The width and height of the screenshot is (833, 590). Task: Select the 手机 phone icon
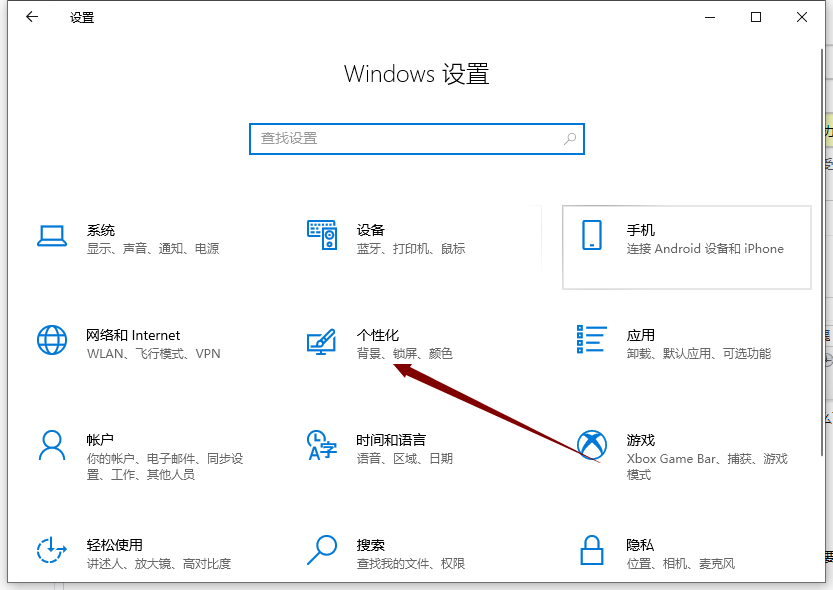pos(591,236)
